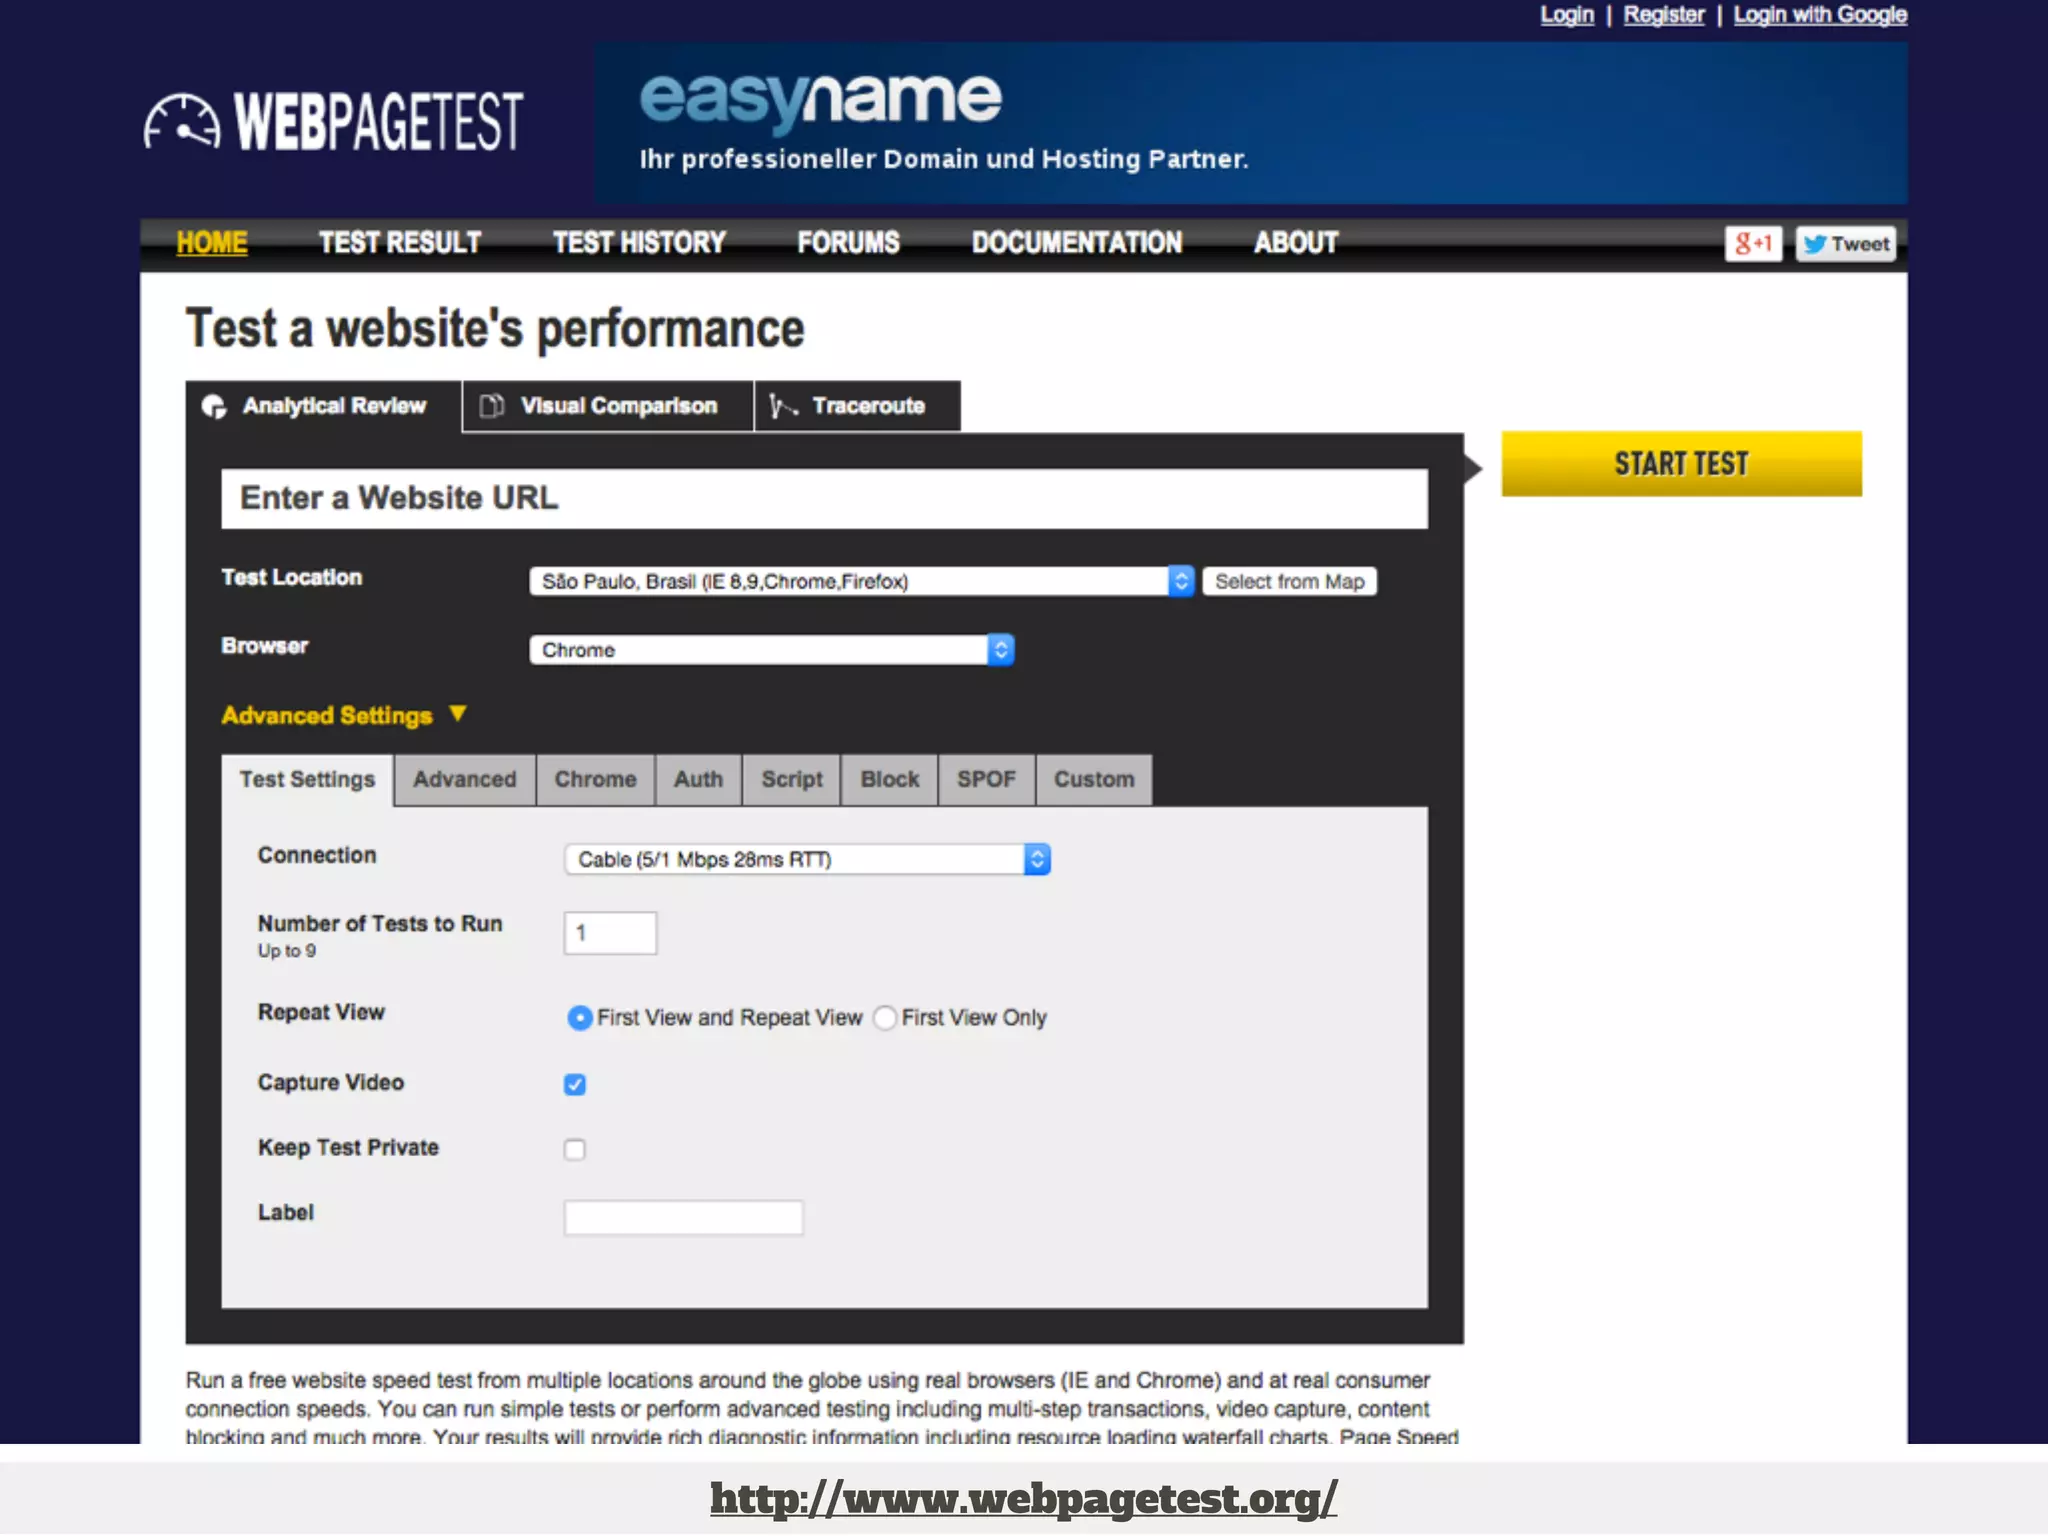Click the Register link
Image resolution: width=2048 pixels, height=1536 pixels.
pyautogui.click(x=1664, y=15)
